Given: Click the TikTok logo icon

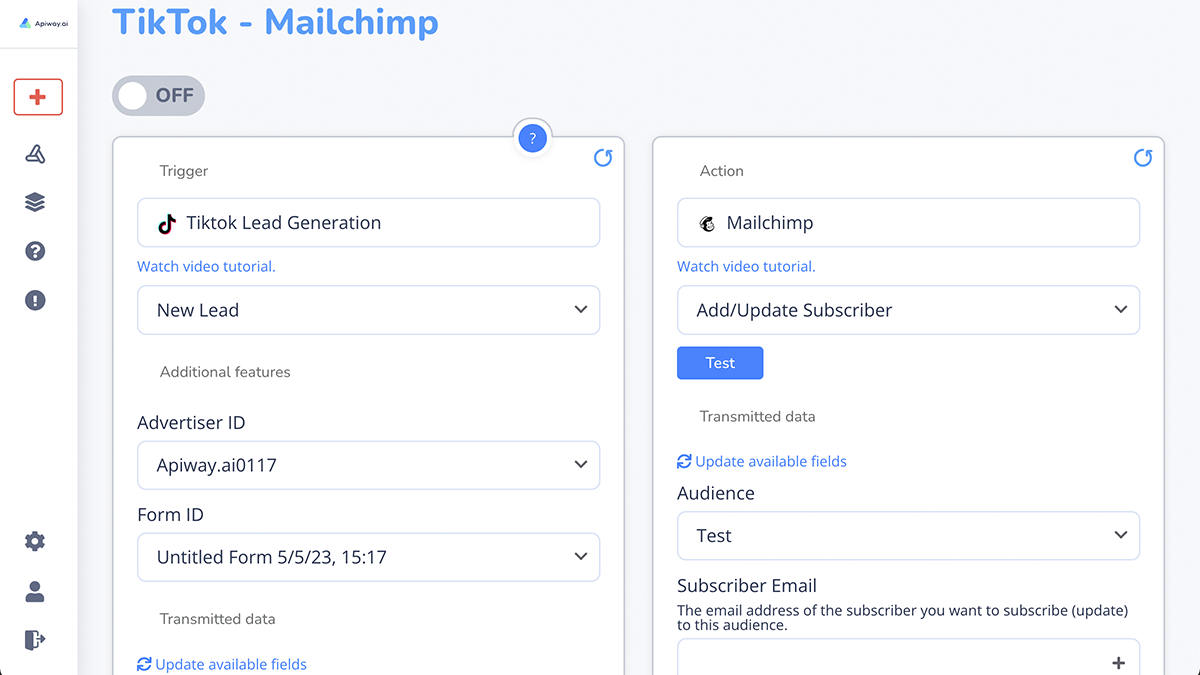Looking at the screenshot, I should click(167, 224).
